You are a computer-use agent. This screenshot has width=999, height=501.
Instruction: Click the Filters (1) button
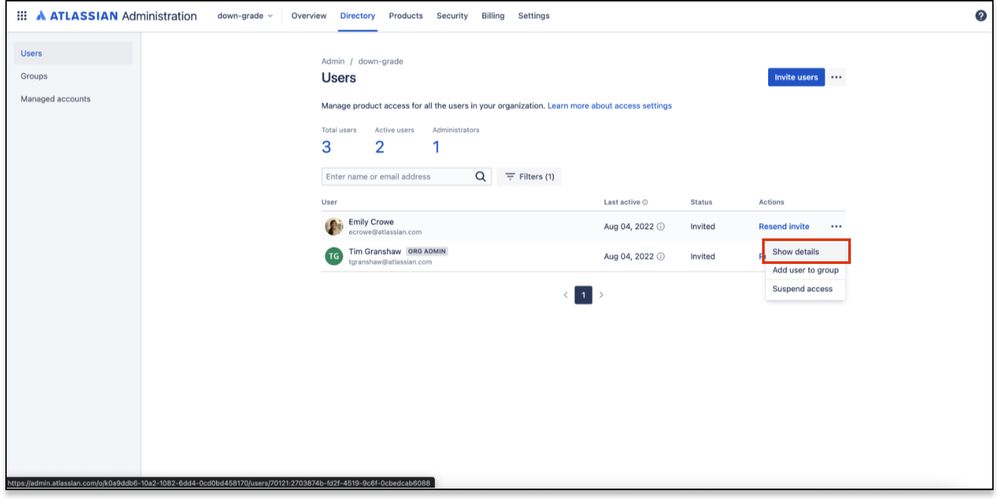coord(529,177)
